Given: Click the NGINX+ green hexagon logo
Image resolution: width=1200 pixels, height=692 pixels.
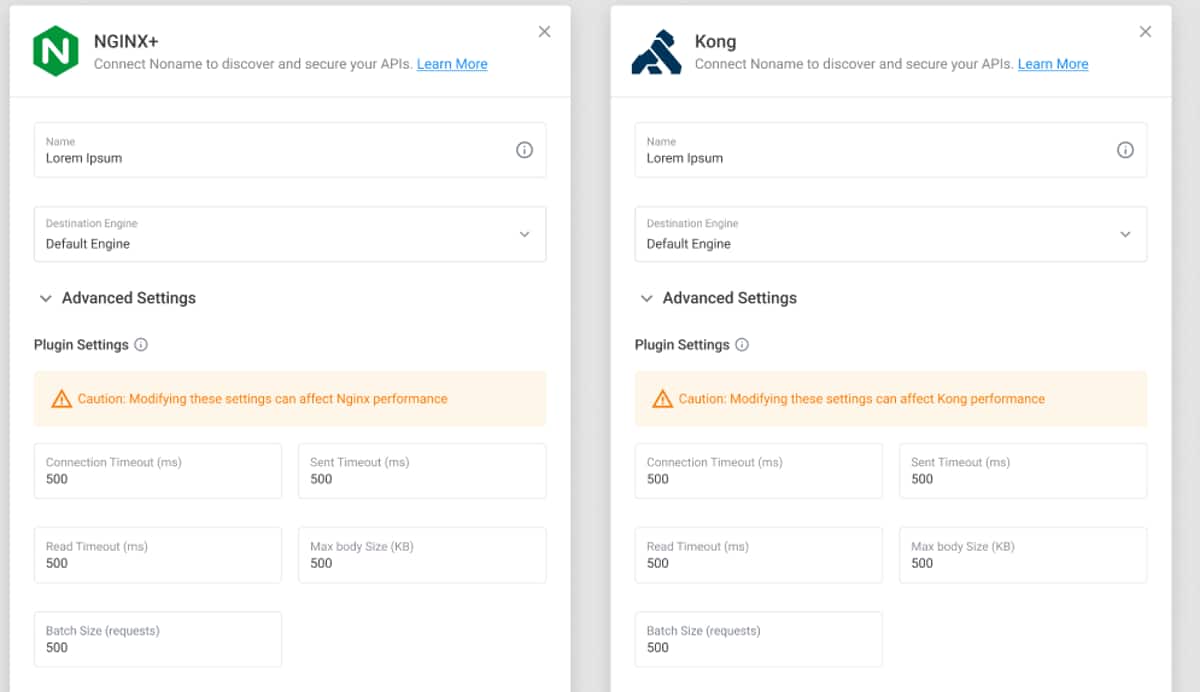Looking at the screenshot, I should [55, 52].
